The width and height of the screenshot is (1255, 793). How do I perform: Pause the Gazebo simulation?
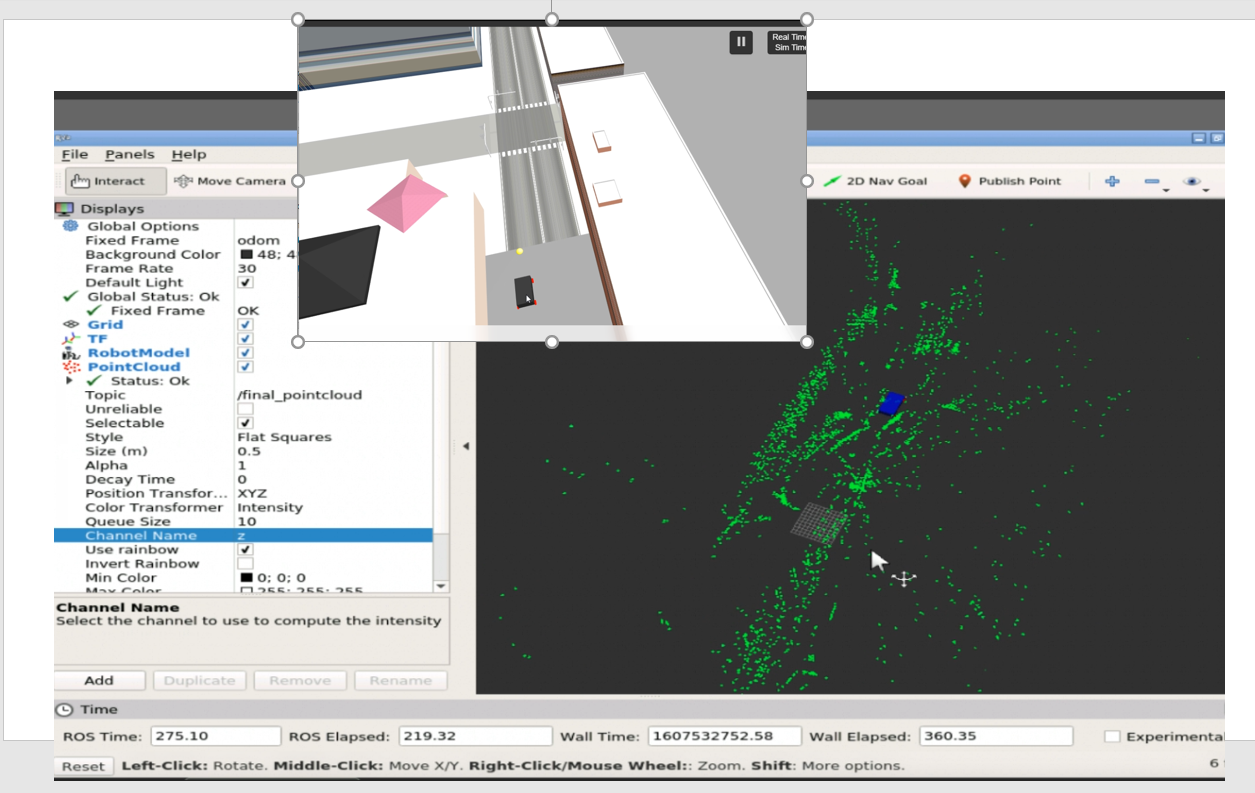click(741, 41)
